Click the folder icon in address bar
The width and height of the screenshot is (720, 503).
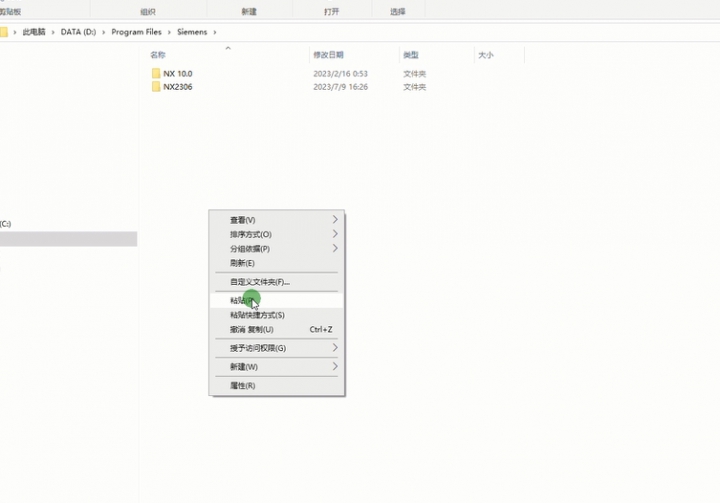point(4,32)
